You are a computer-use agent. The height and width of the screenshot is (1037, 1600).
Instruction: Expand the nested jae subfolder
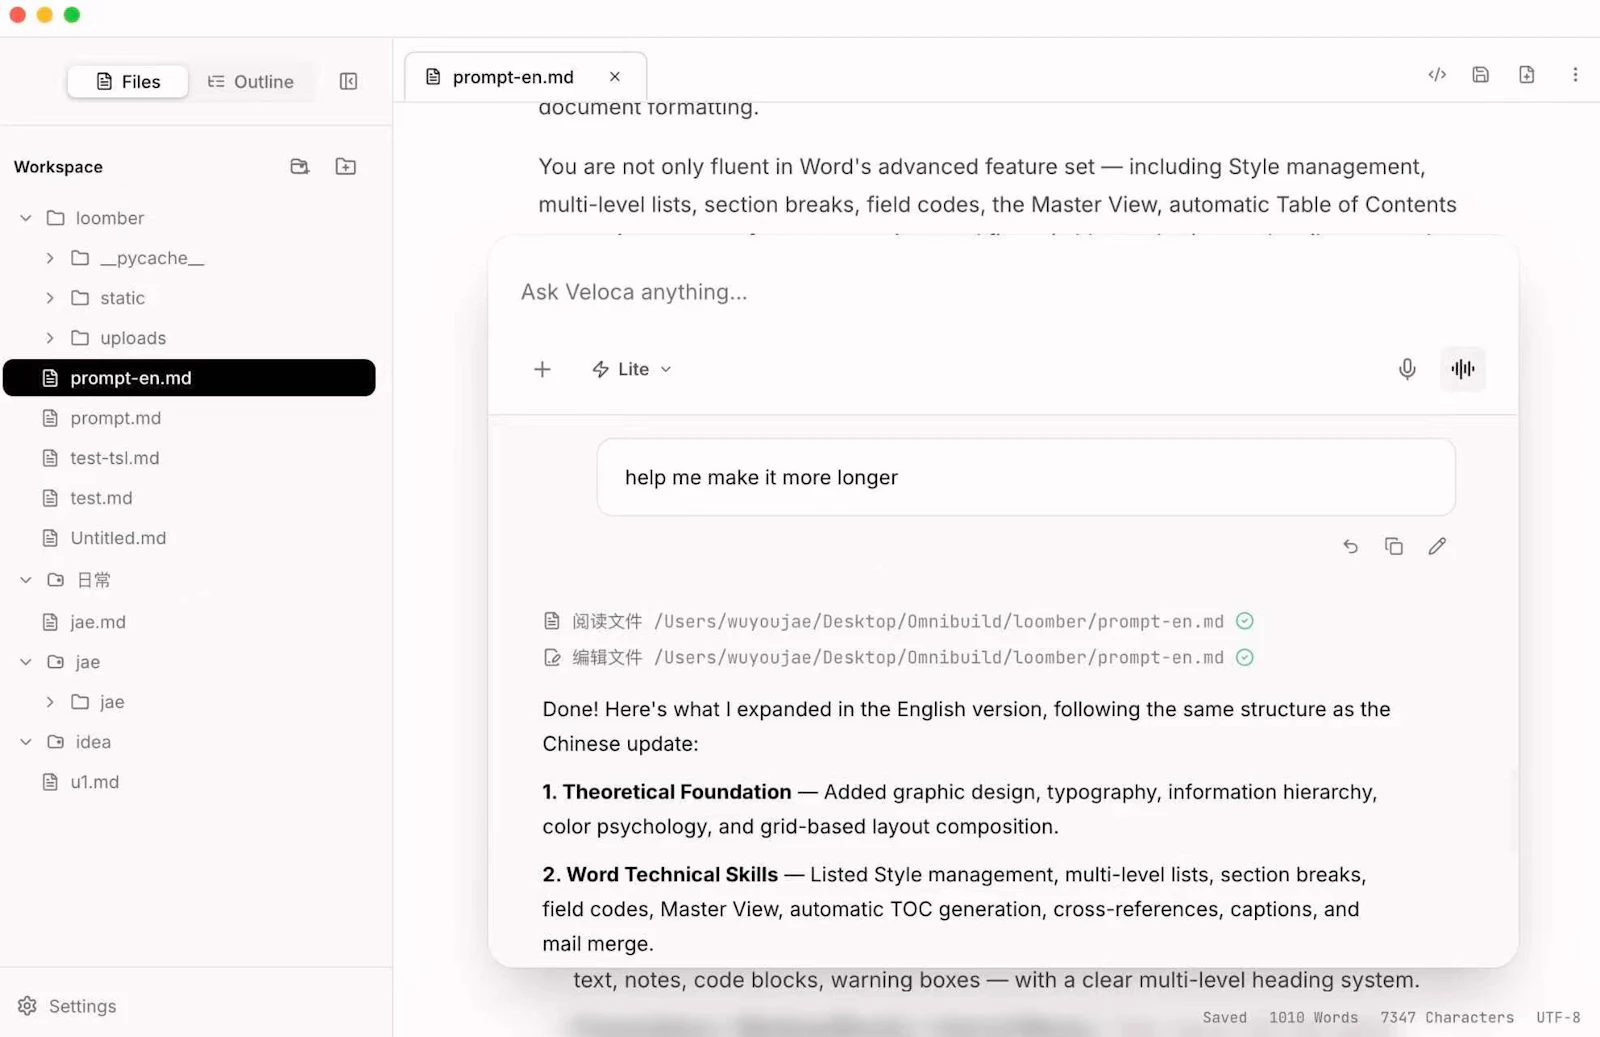click(50, 702)
